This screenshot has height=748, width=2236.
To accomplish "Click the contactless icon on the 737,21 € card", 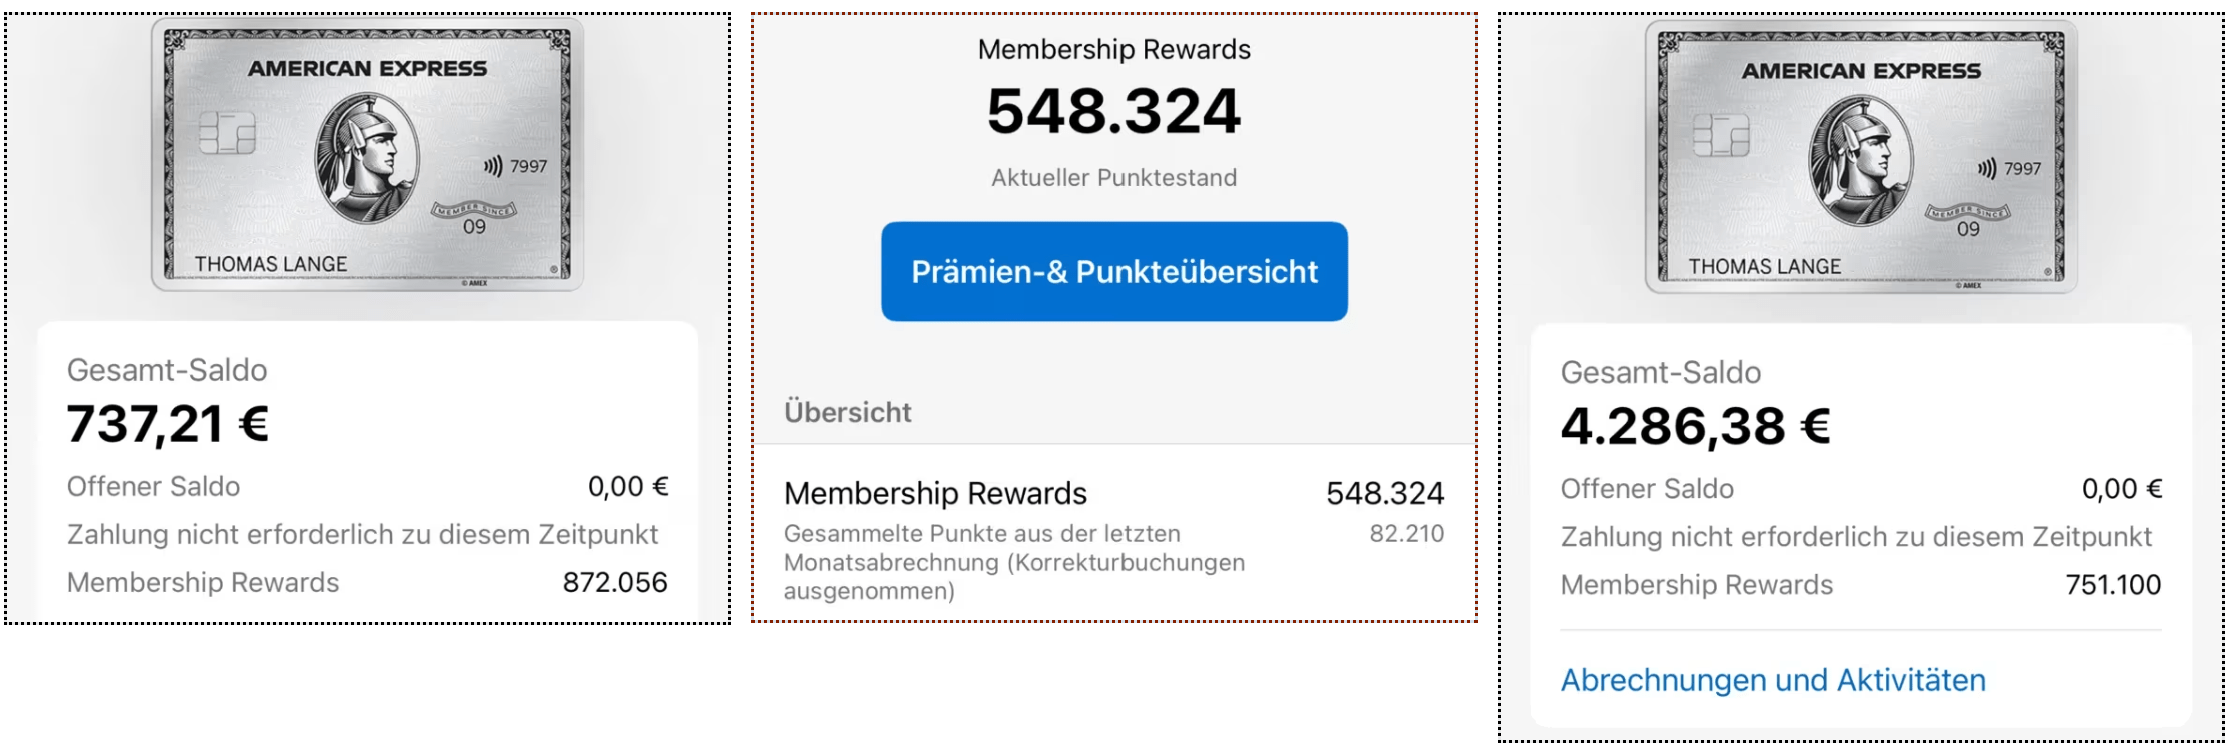I will point(493,166).
